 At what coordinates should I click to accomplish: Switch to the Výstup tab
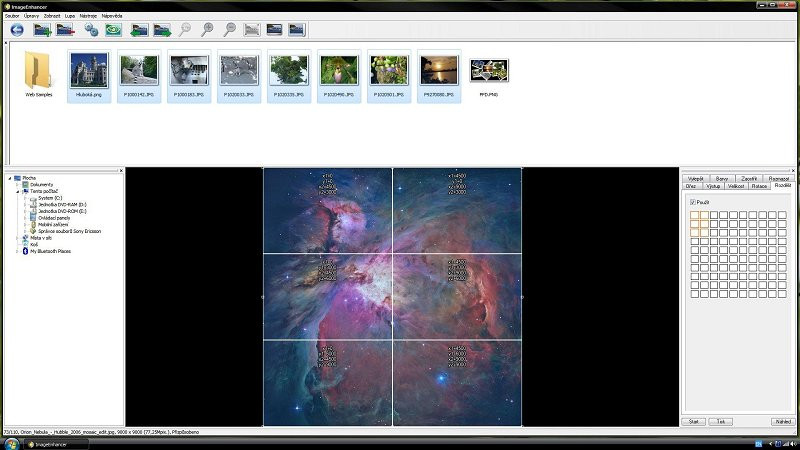pos(713,186)
